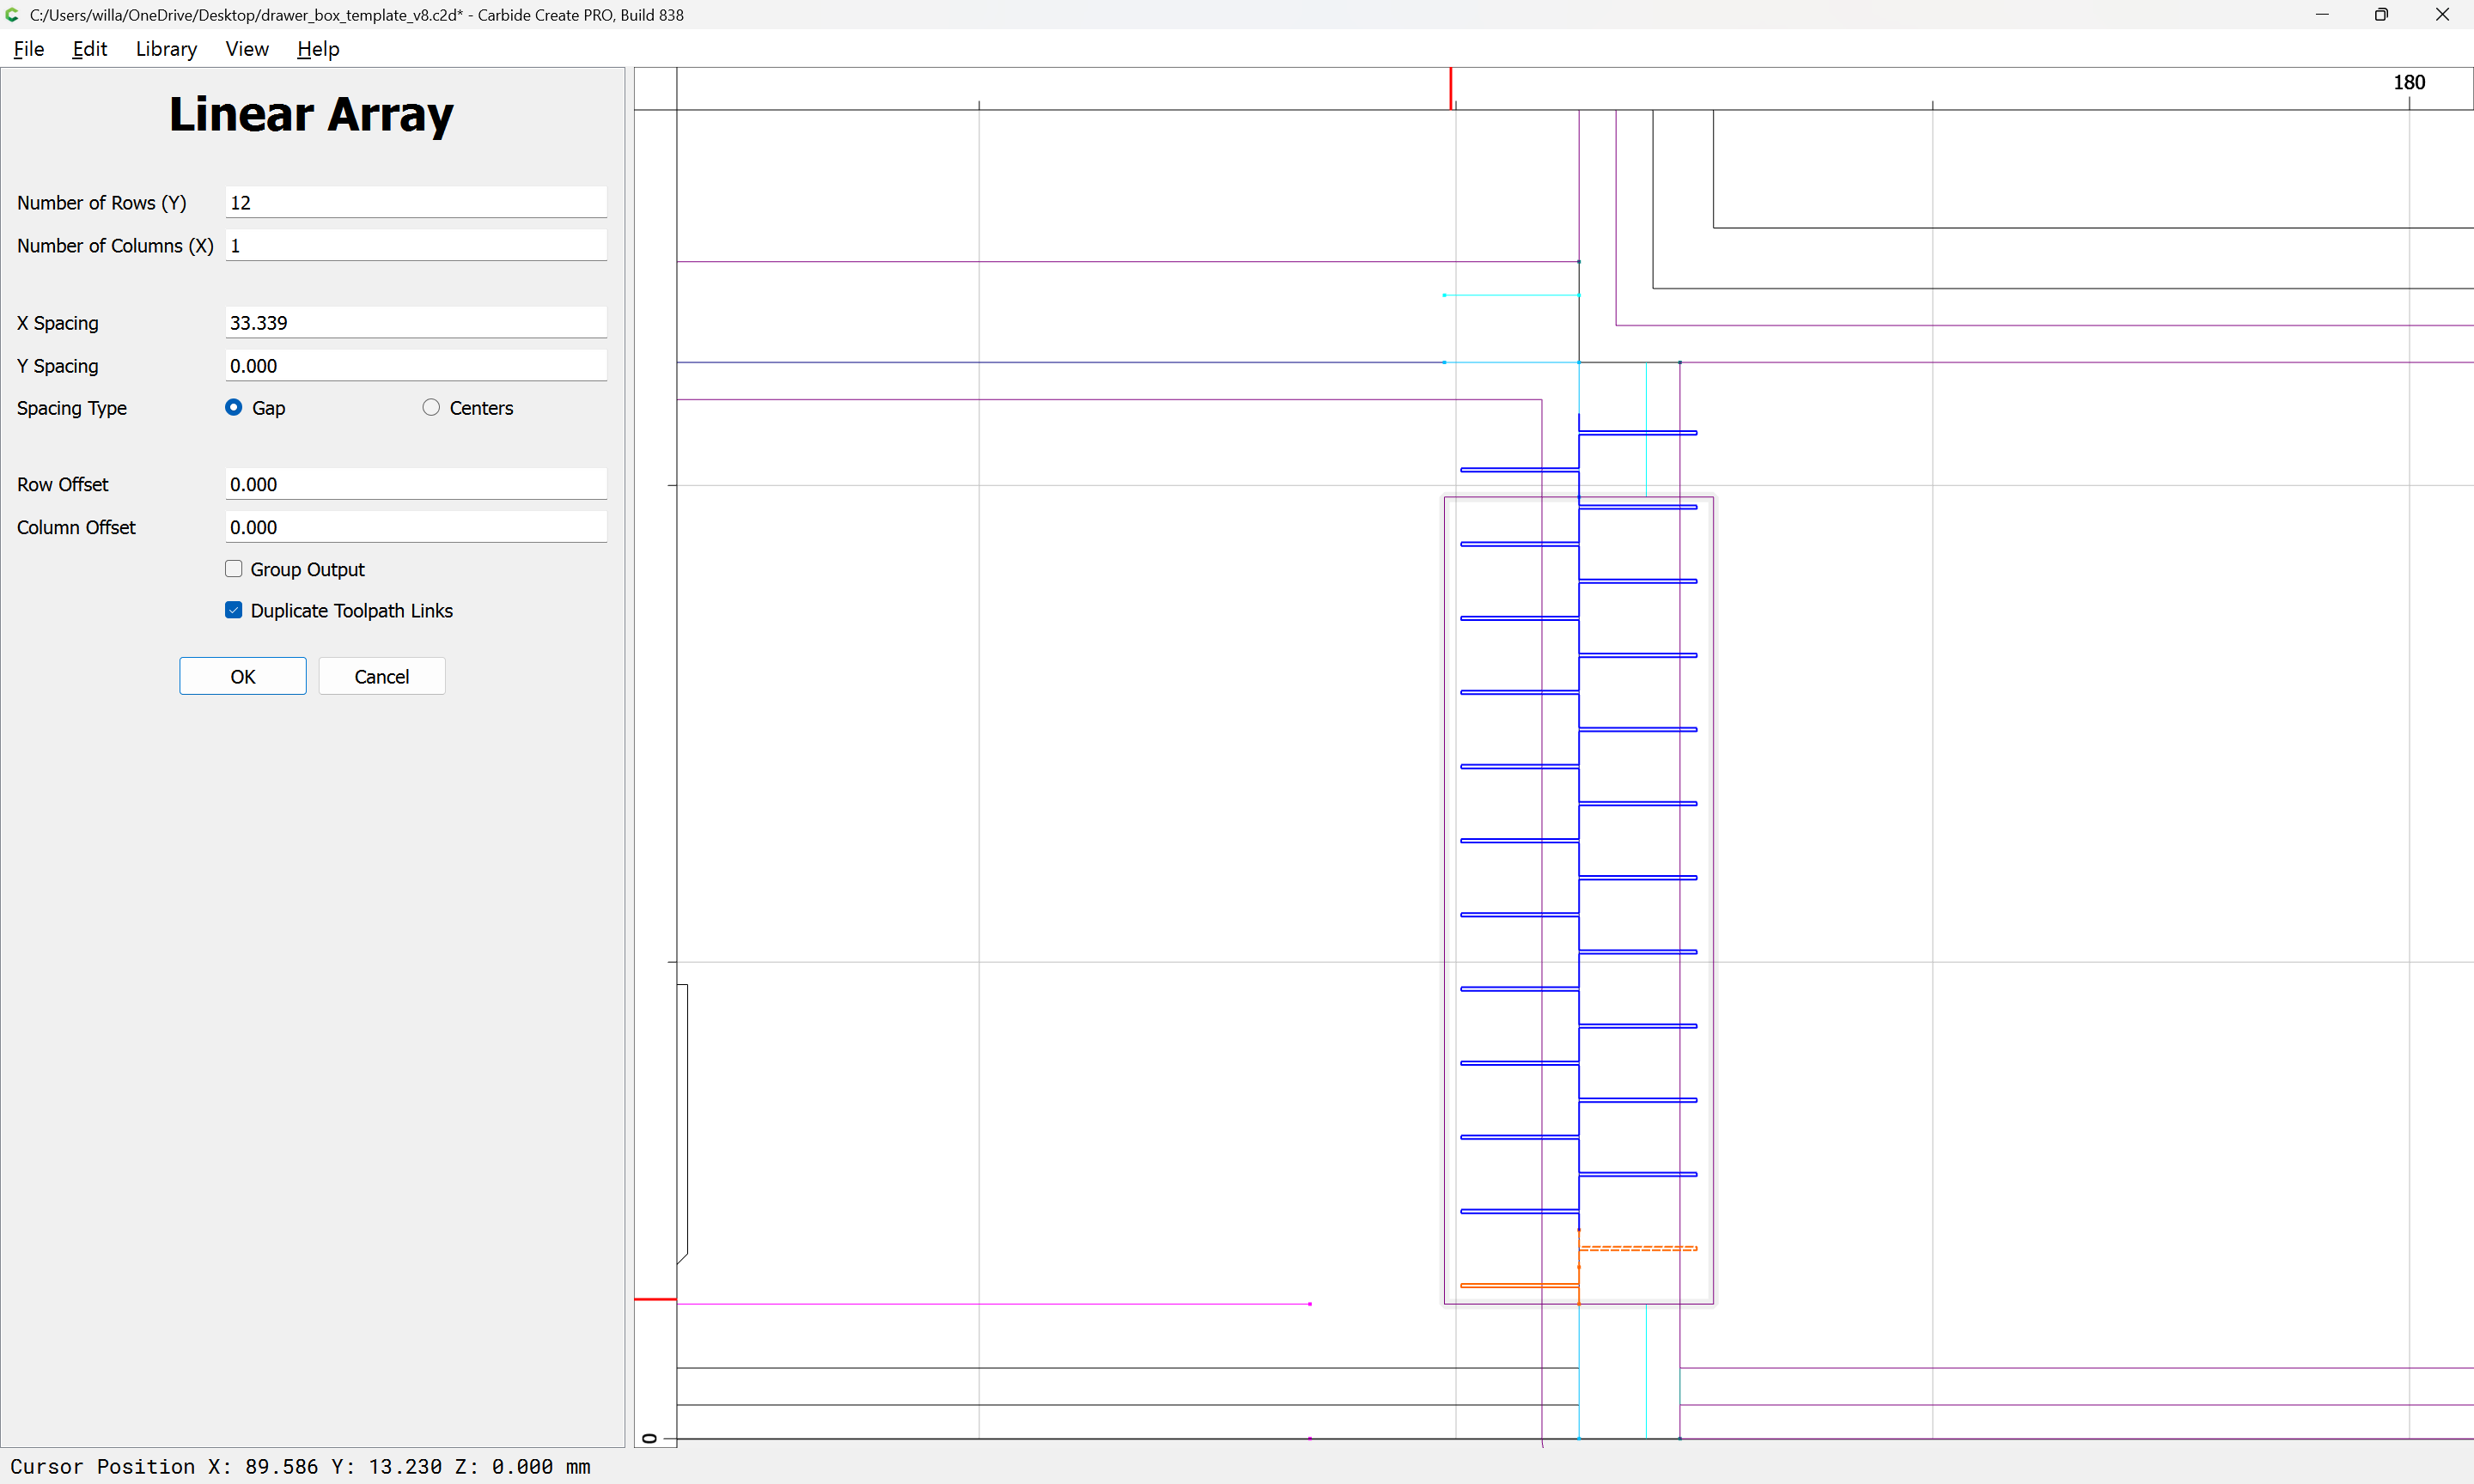This screenshot has height=1484, width=2474.
Task: Select the Centers spacing type
Action: tap(431, 407)
